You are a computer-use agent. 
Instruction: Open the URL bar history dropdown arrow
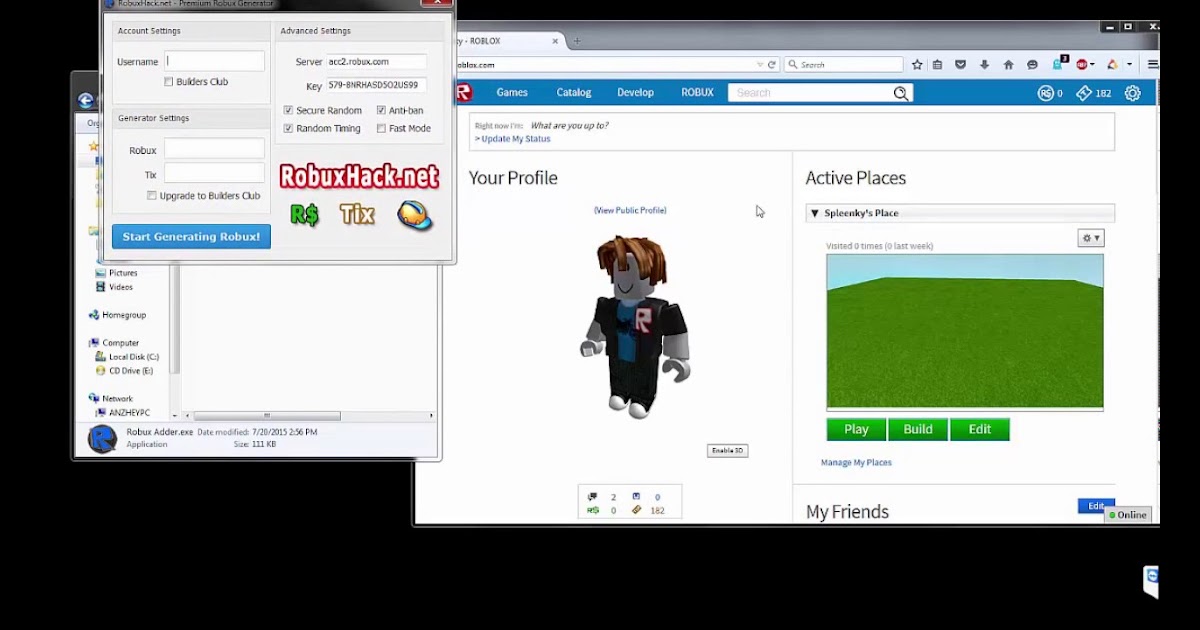point(760,64)
